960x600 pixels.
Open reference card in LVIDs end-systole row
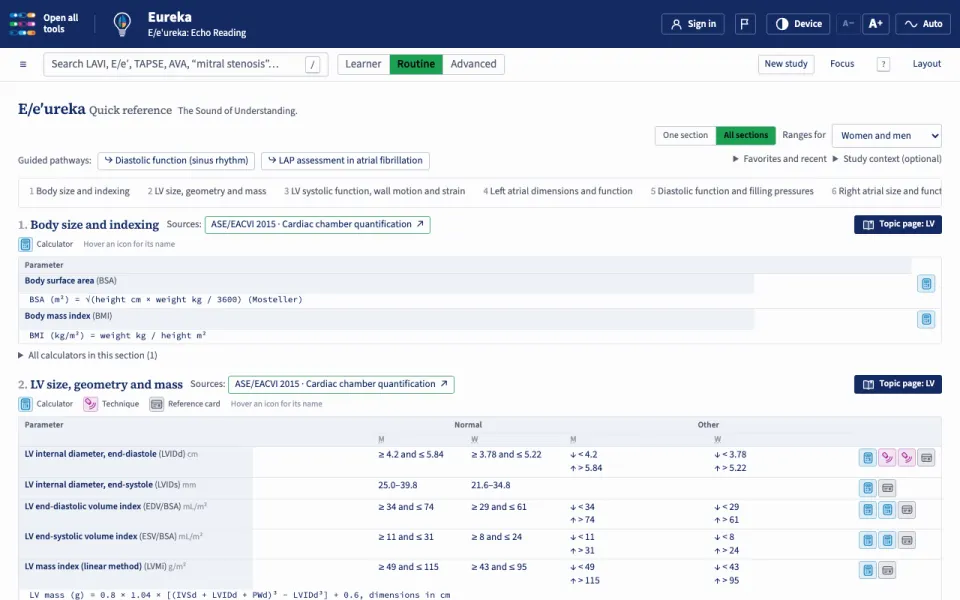[887, 488]
